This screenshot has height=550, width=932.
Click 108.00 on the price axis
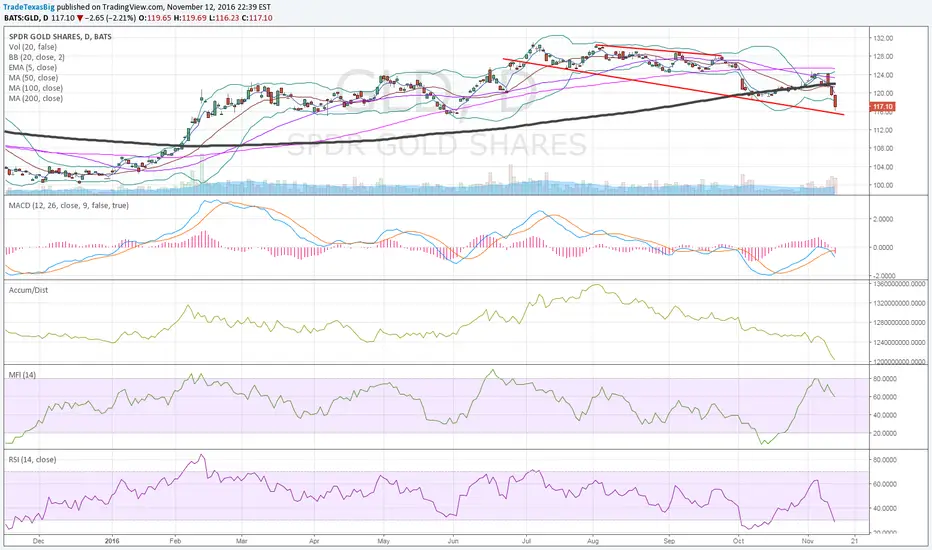[884, 149]
